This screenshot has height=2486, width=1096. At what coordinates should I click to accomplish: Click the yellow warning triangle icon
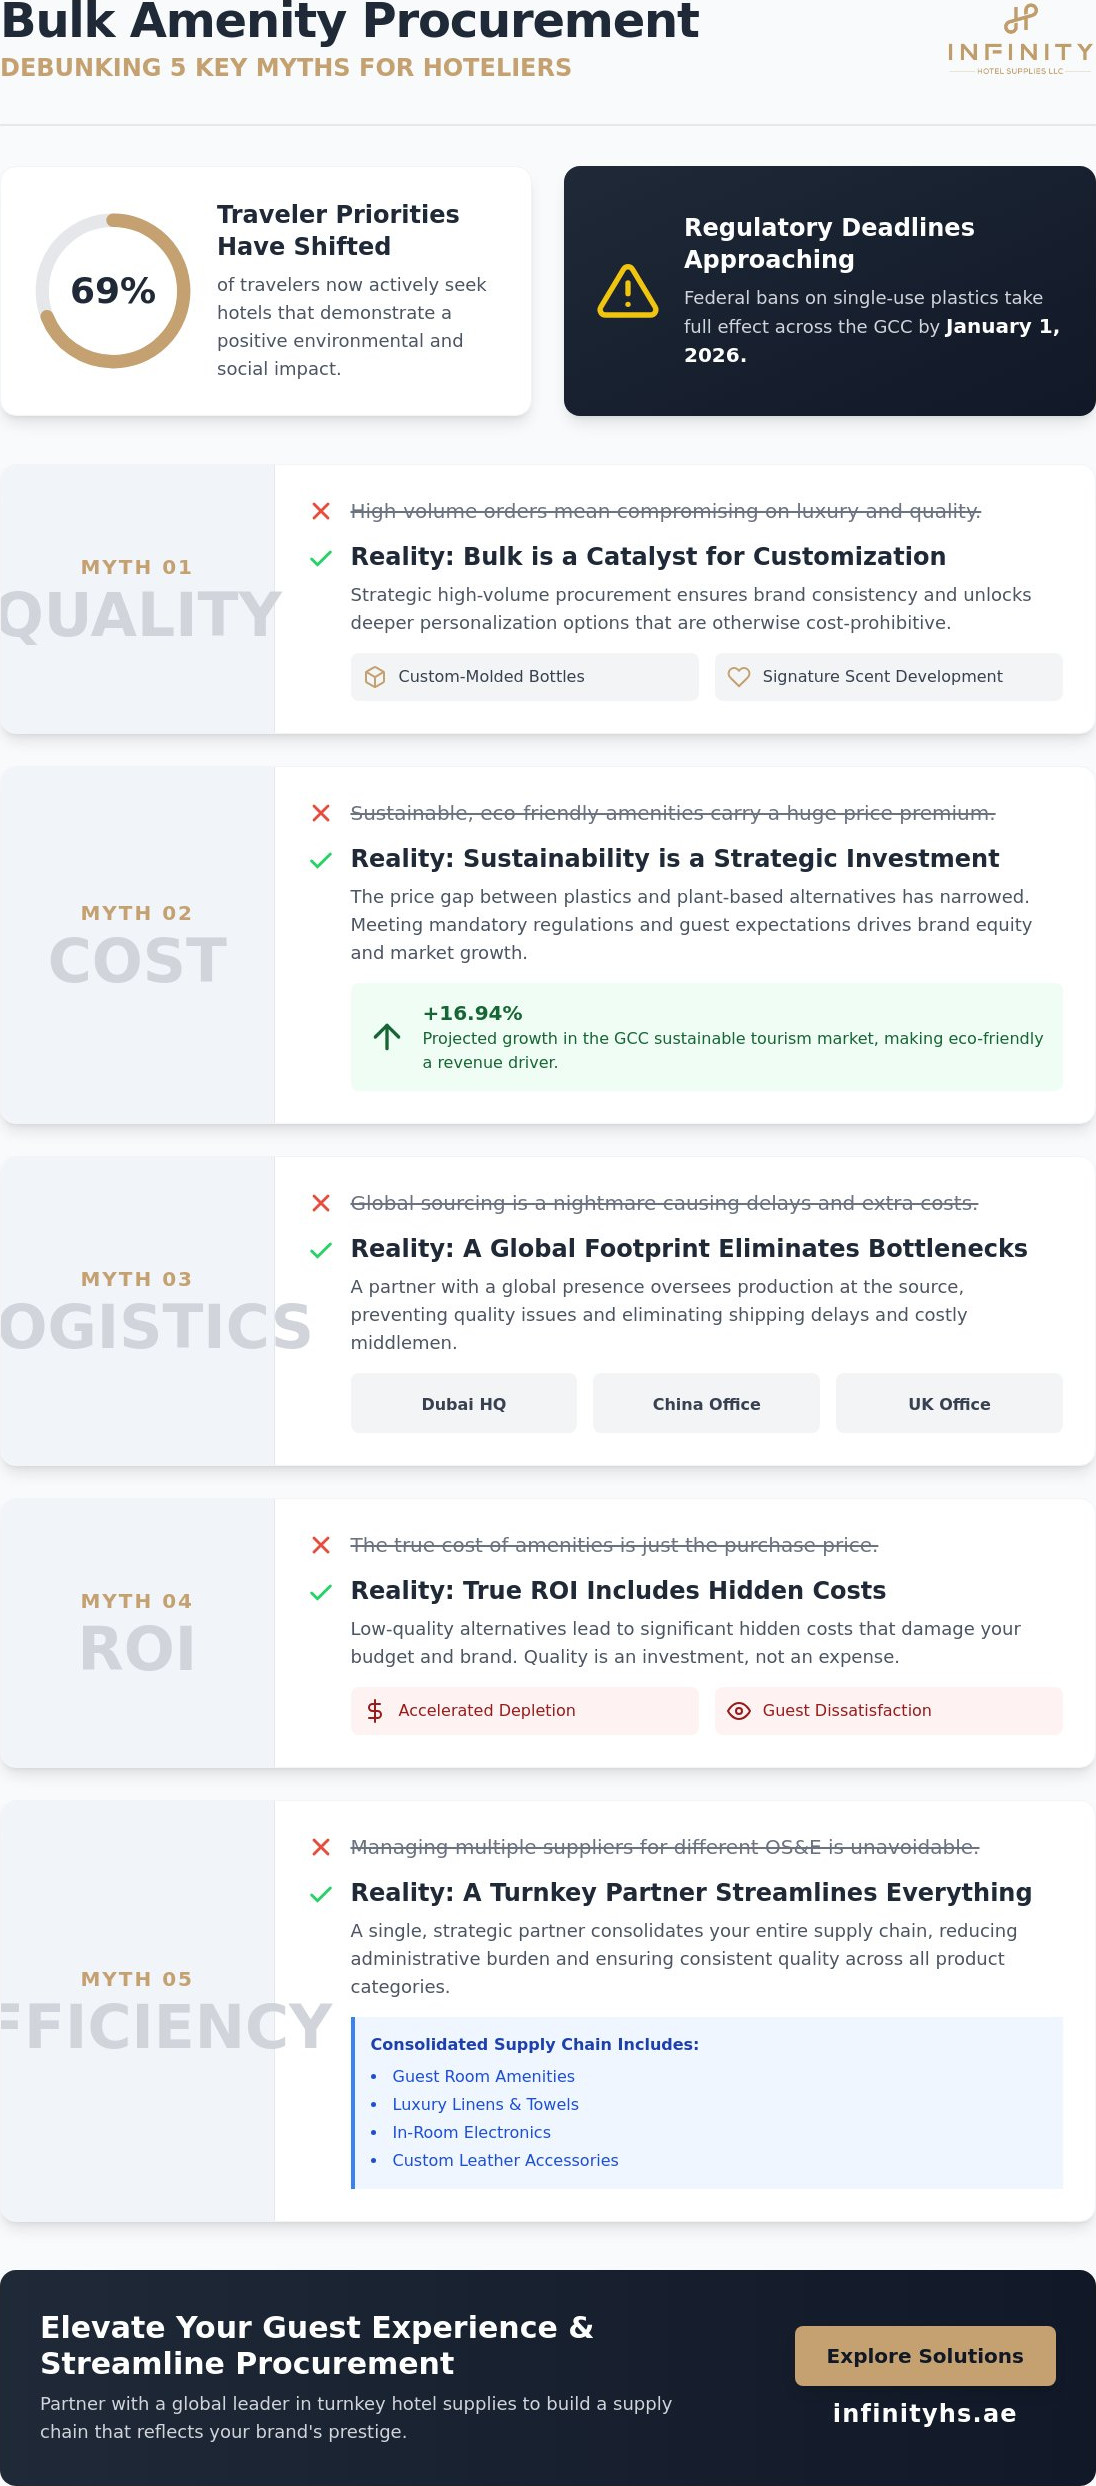(x=628, y=291)
